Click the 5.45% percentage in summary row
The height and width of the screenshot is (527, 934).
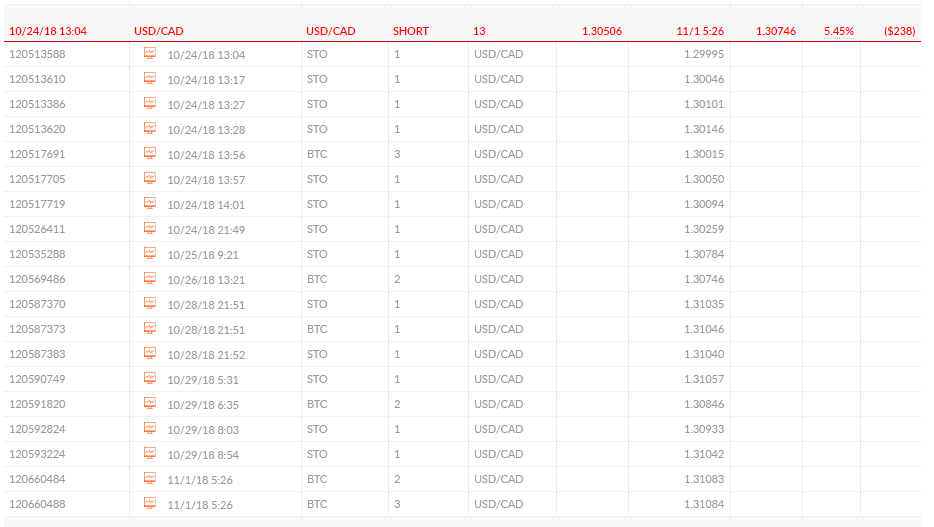[x=839, y=31]
